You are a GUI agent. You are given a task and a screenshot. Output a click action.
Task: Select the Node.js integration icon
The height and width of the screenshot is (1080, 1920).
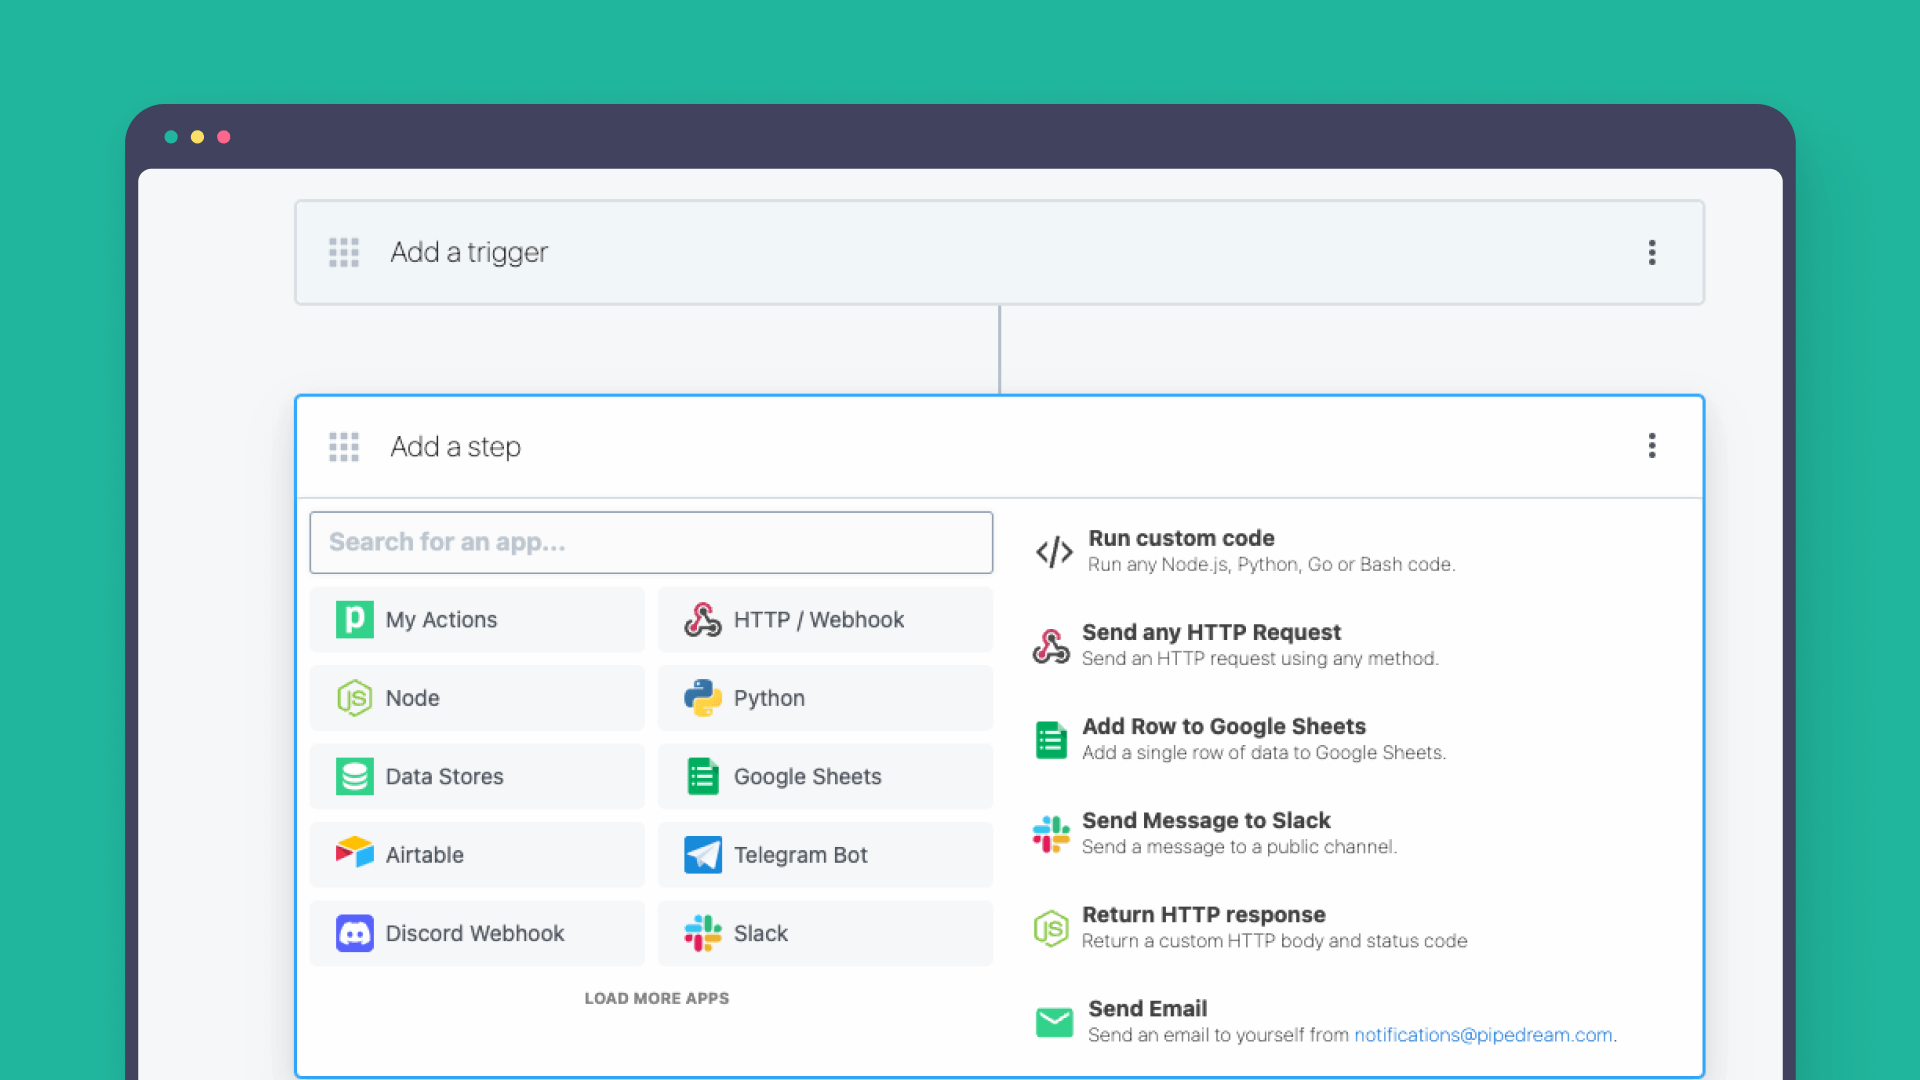351,696
